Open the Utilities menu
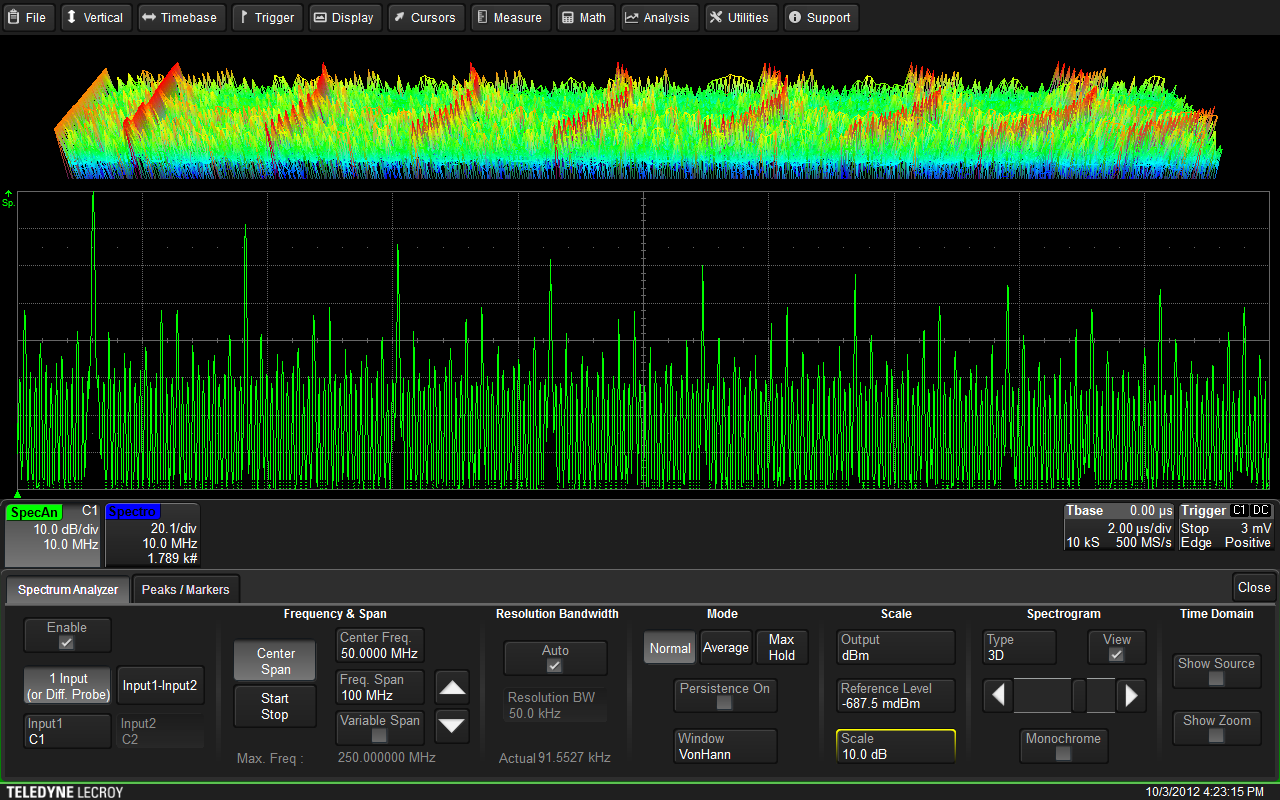 (x=738, y=17)
